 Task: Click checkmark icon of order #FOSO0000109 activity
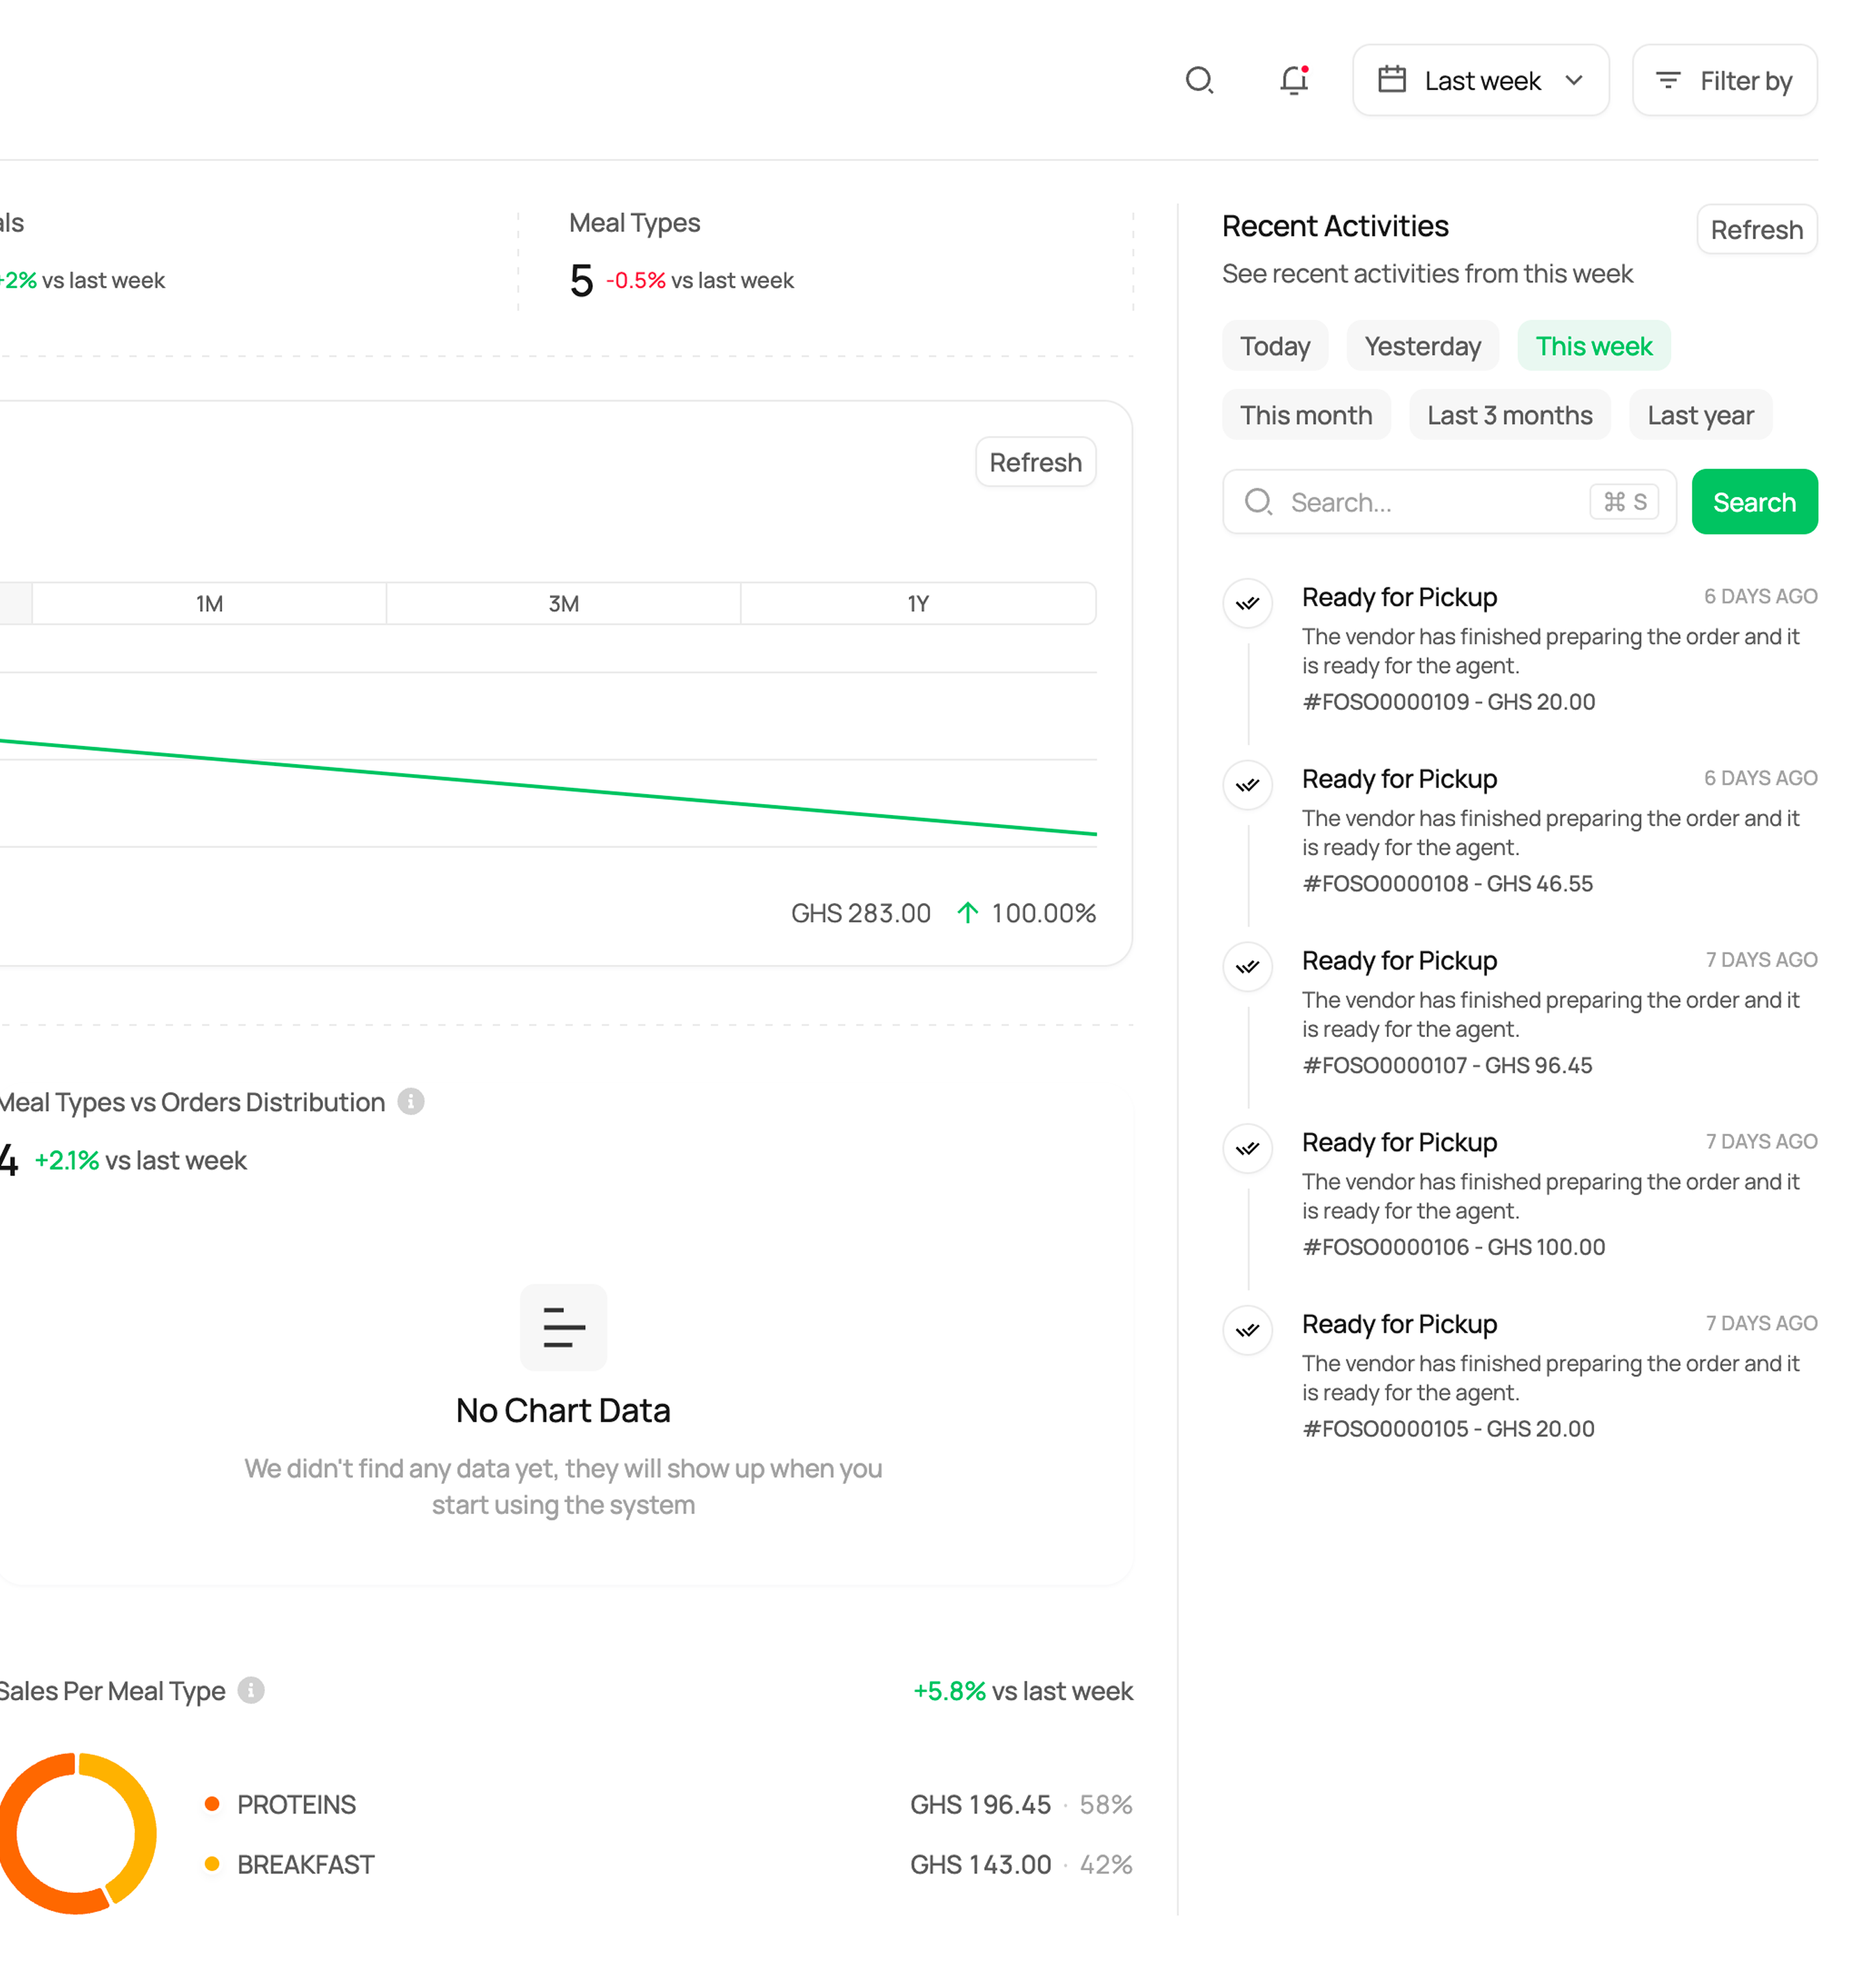point(1247,603)
